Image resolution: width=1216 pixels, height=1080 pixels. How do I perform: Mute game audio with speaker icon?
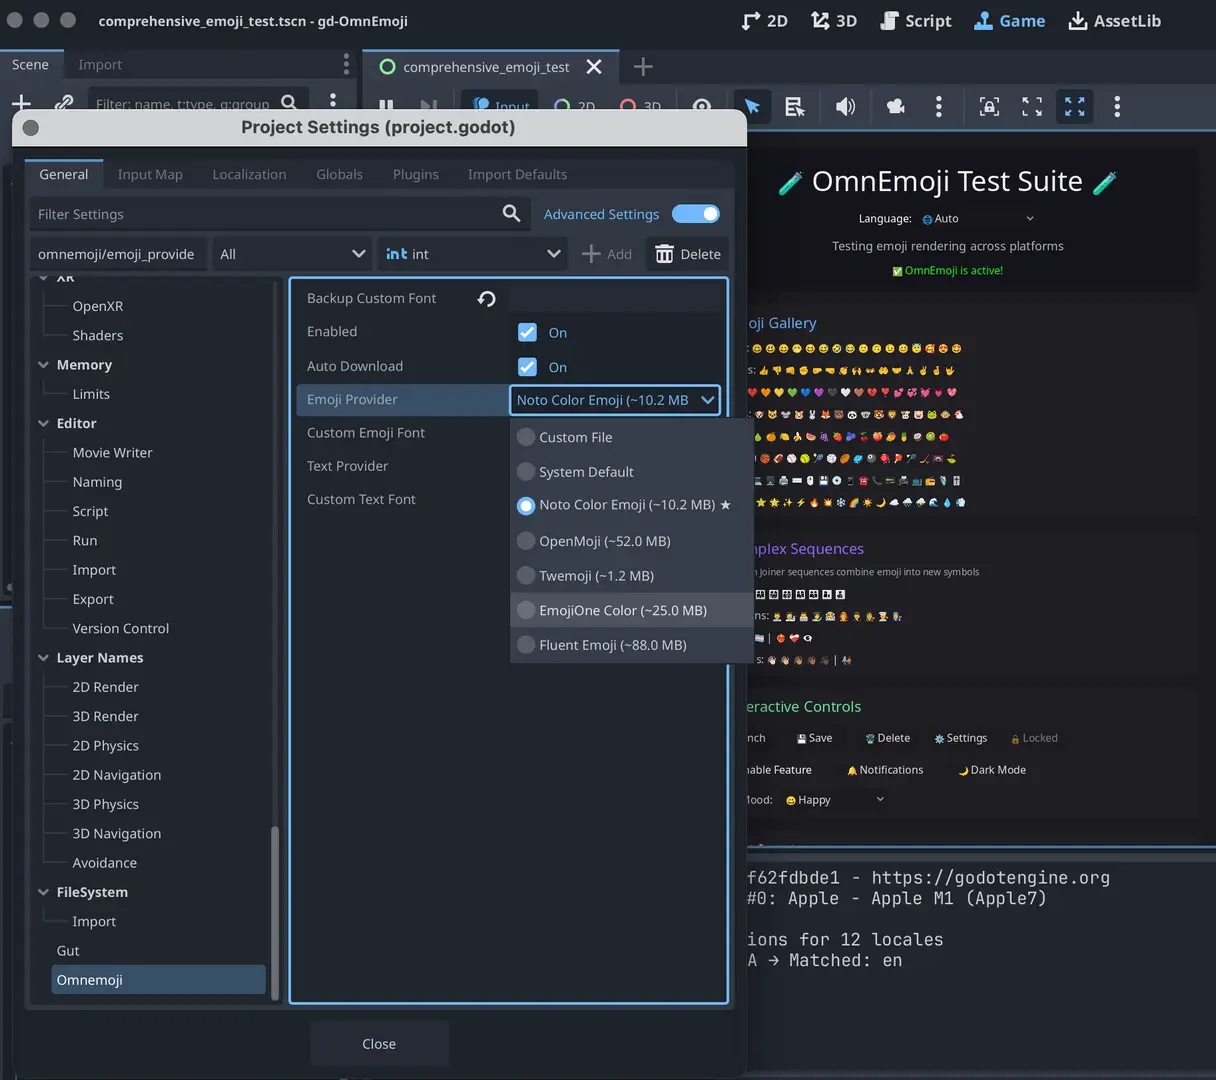coord(845,107)
